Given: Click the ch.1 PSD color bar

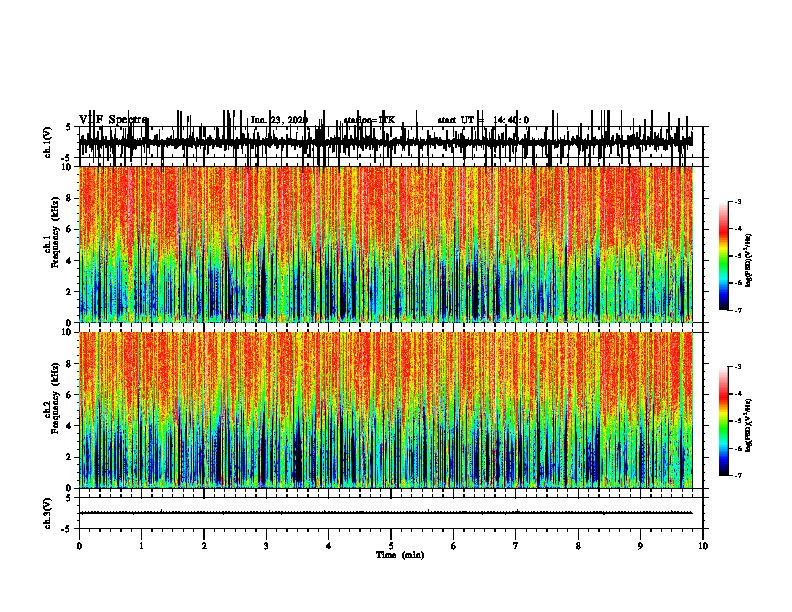Looking at the screenshot, I should pos(723,256).
